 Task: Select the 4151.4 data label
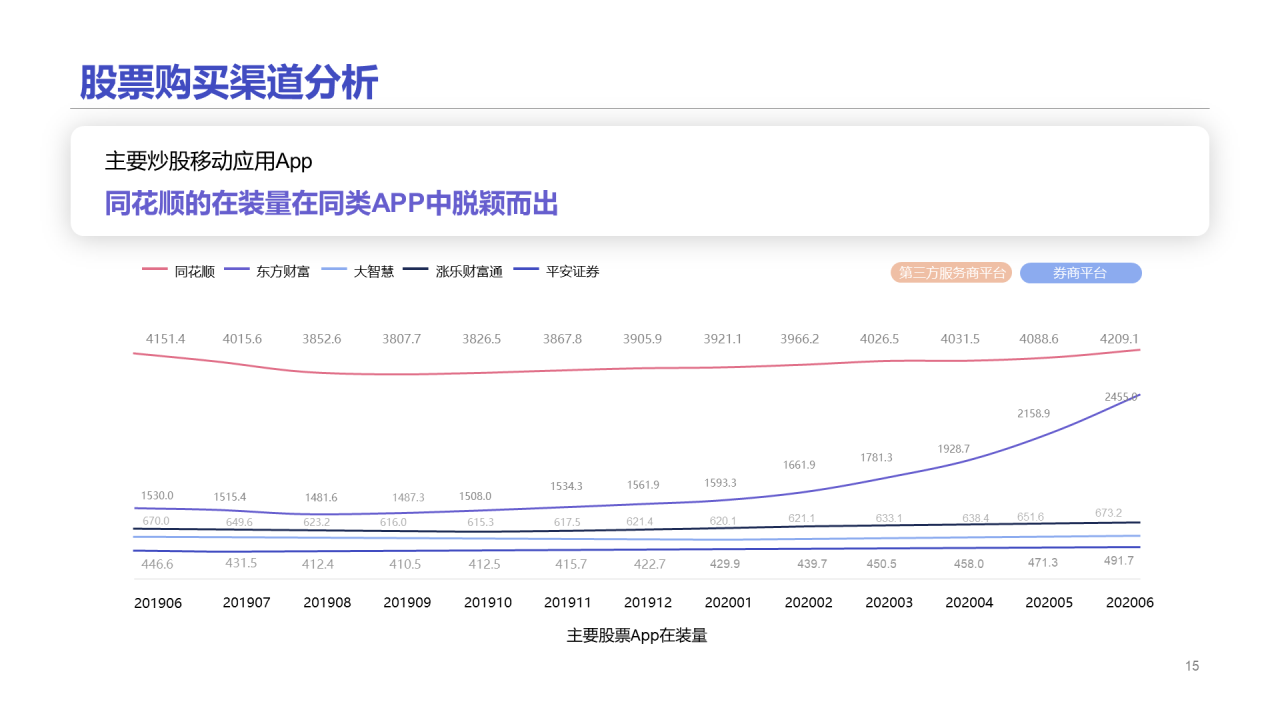point(165,339)
